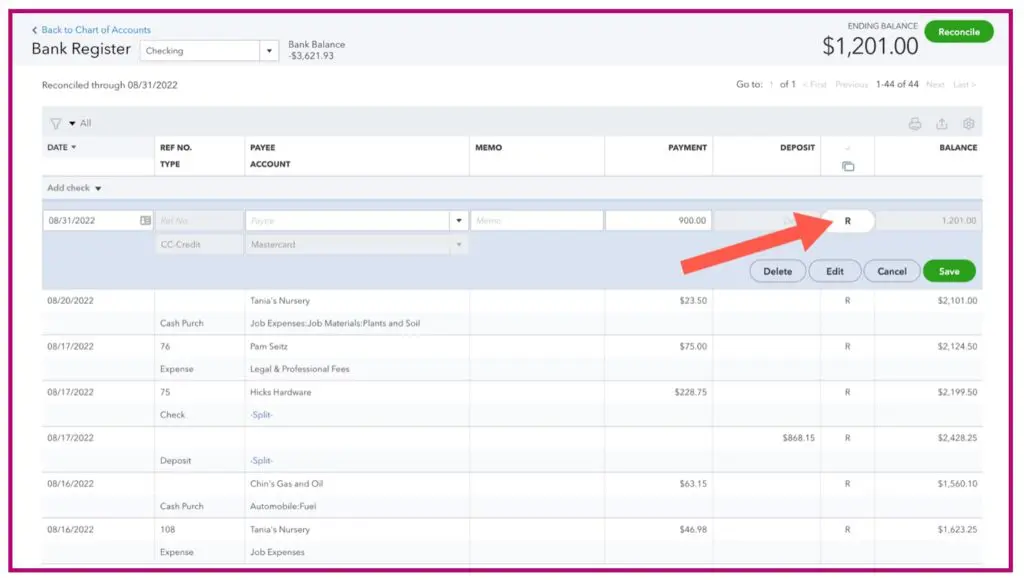This screenshot has width=1024, height=580.
Task: Select the Pam Seitz payee cell
Action: pyautogui.click(x=268, y=347)
